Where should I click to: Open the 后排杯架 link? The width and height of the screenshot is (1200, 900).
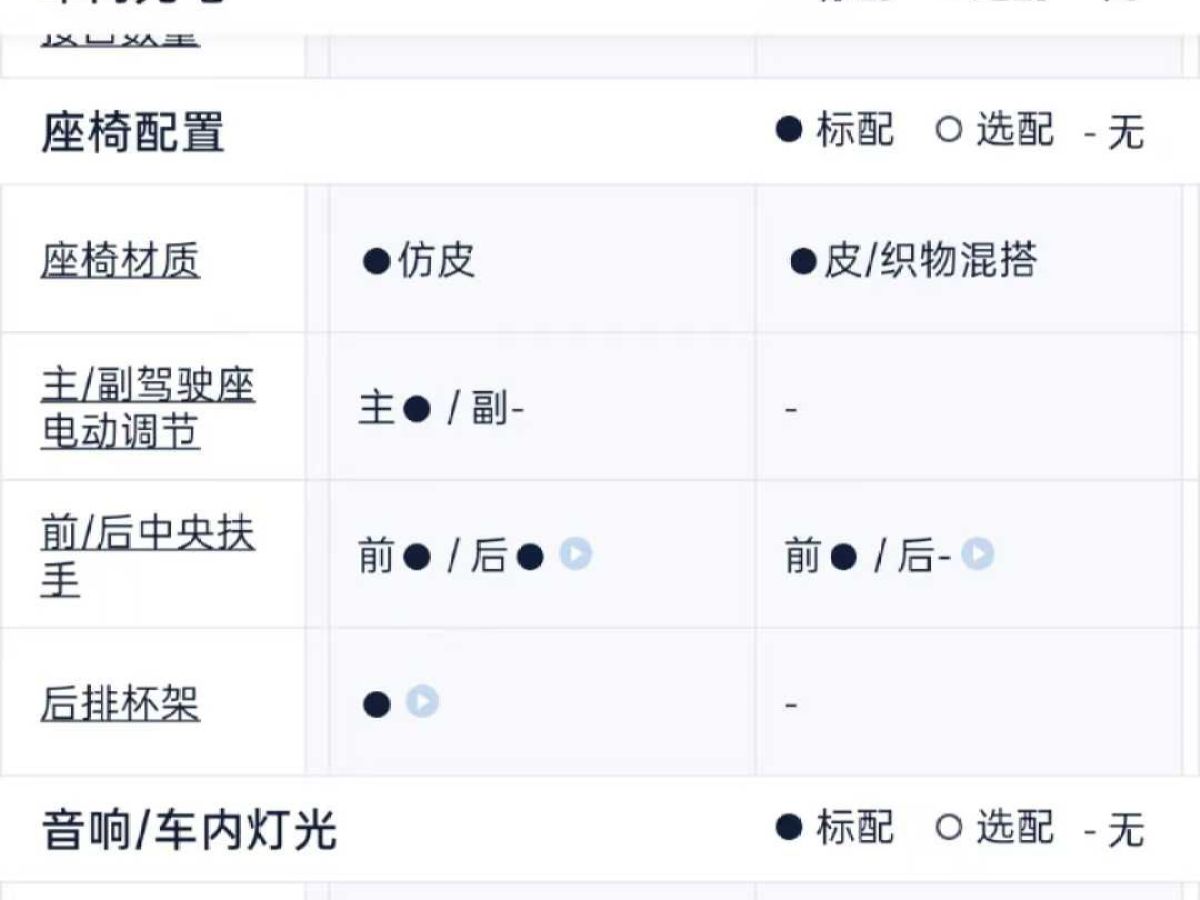pyautogui.click(x=120, y=704)
